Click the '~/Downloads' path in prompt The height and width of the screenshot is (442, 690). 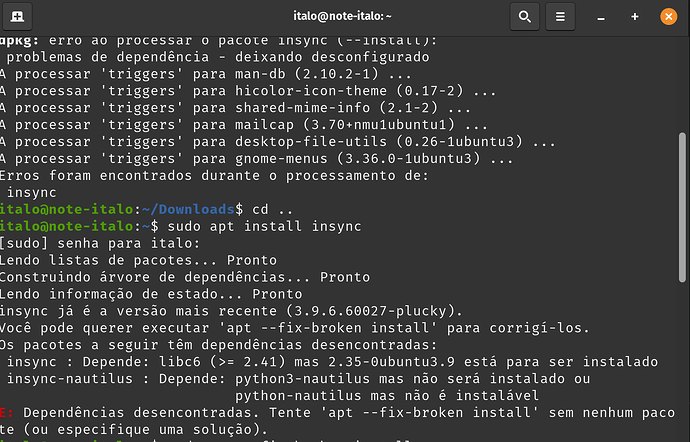point(188,209)
